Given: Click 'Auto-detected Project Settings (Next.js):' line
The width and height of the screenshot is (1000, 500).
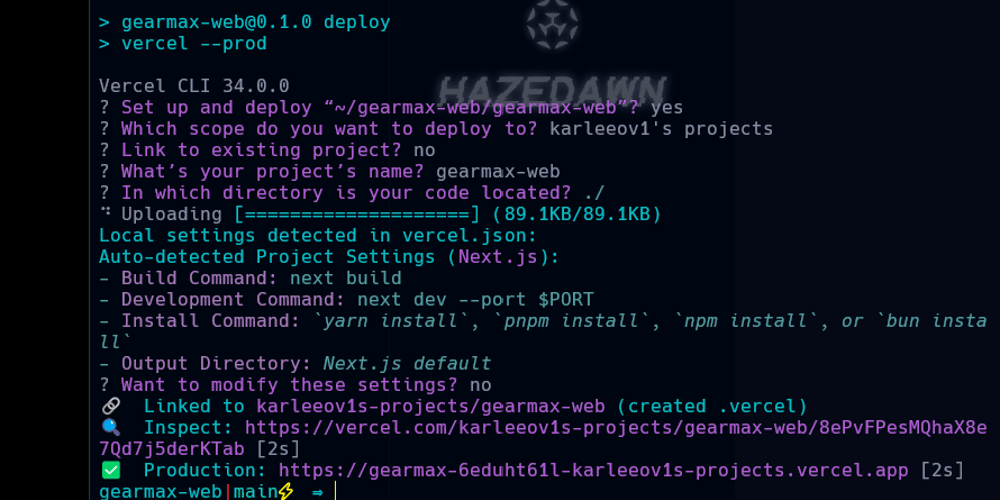Looking at the screenshot, I should coord(329,257).
